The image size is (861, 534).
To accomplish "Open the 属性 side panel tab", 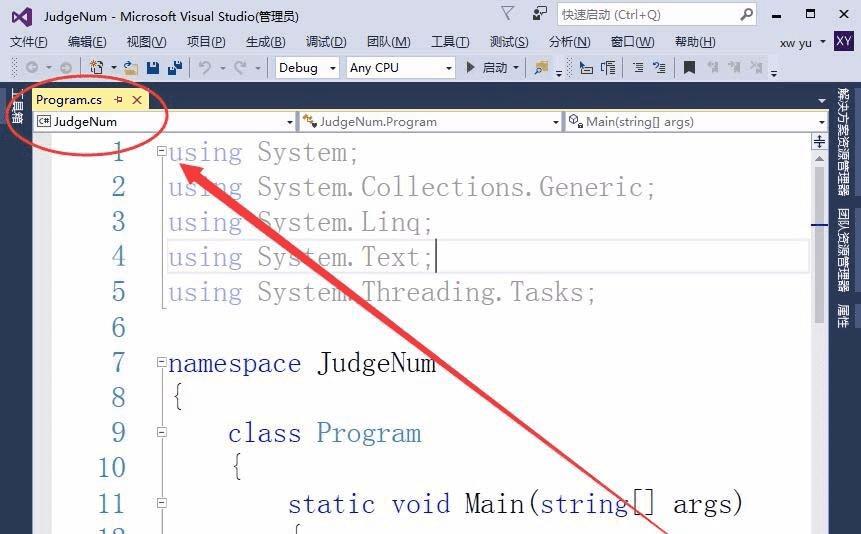I will (843, 316).
